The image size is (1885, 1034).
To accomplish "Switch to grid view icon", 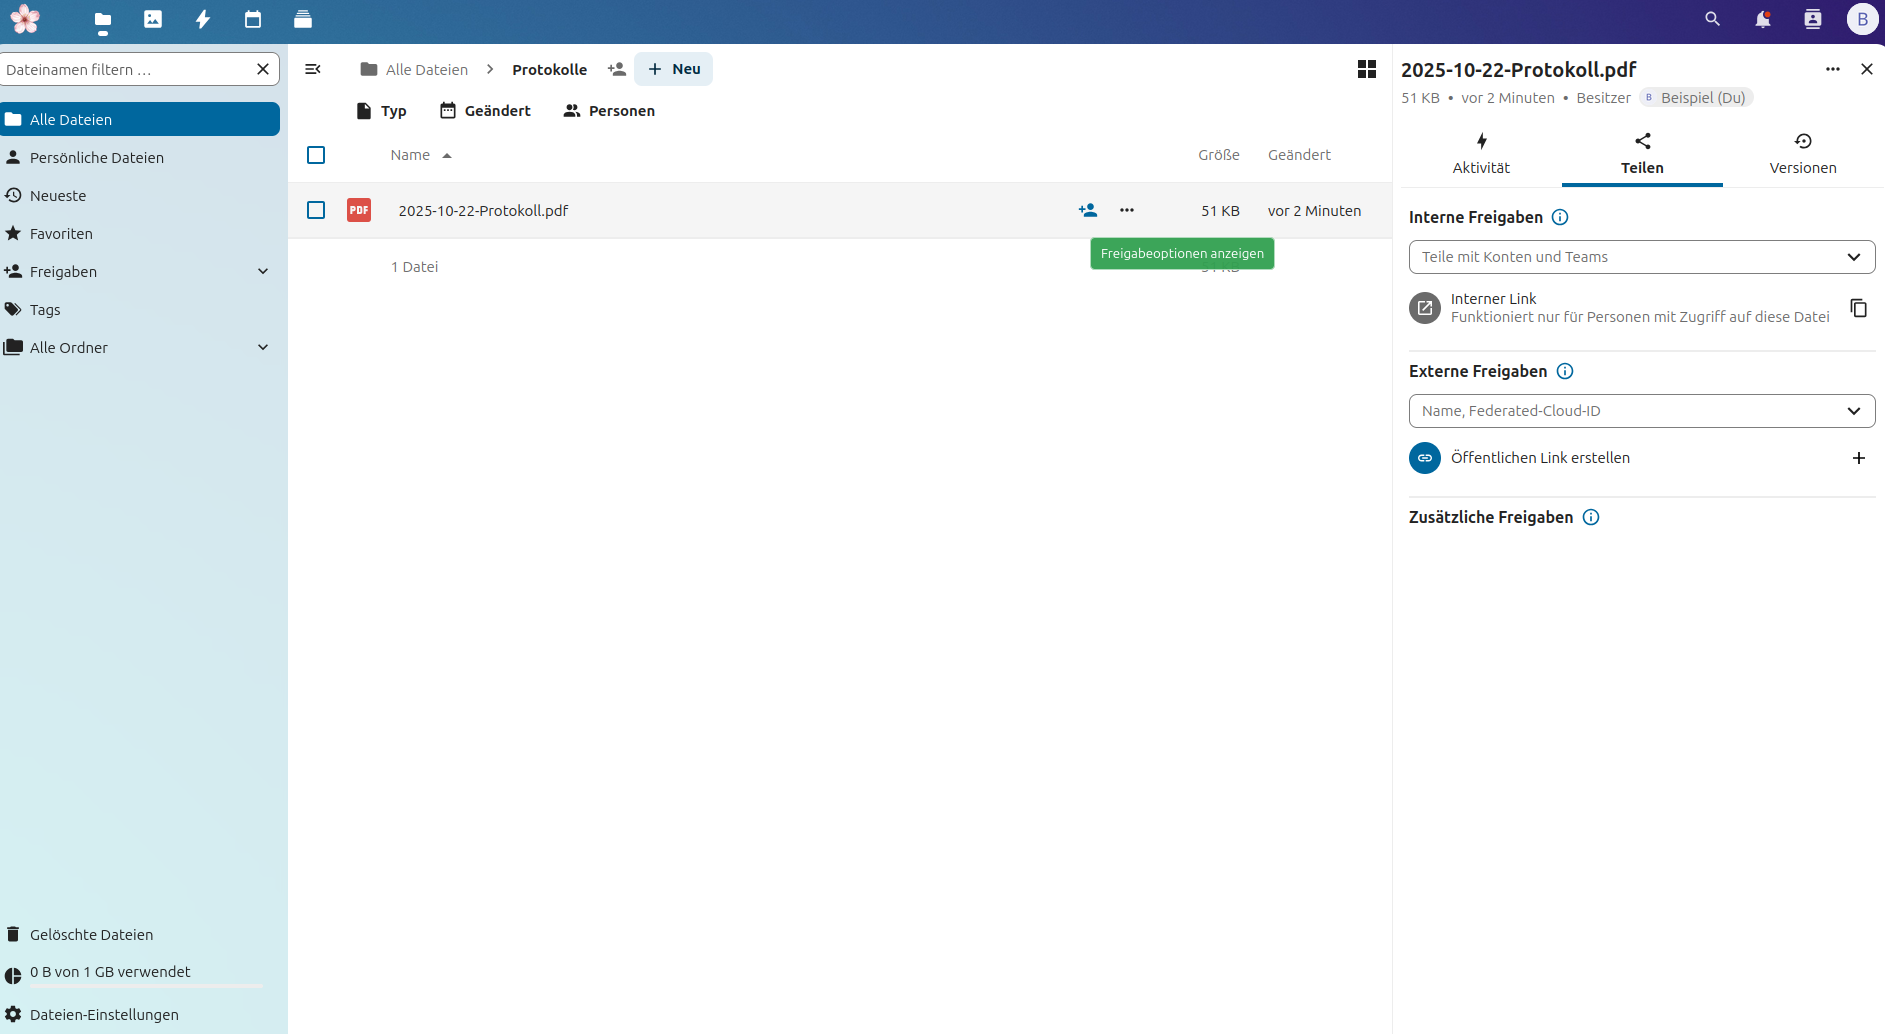I will click(1366, 69).
